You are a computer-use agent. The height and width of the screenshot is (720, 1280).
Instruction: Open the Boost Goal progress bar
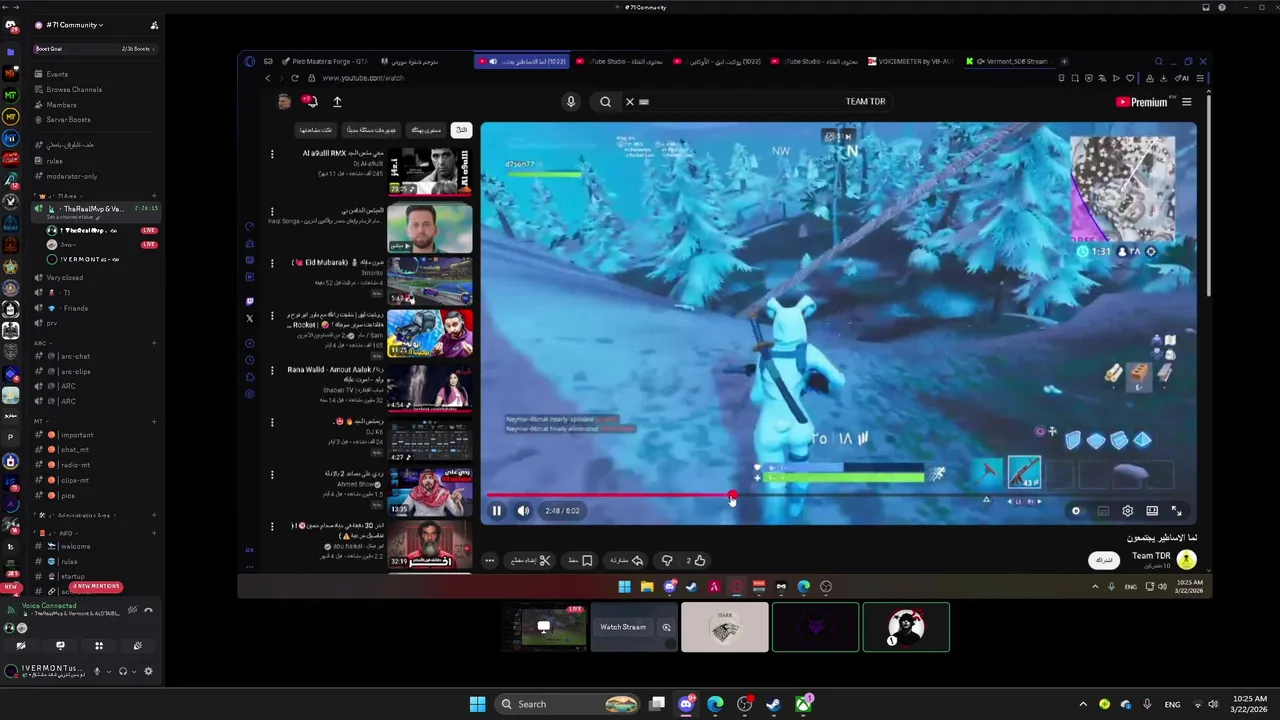(95, 49)
